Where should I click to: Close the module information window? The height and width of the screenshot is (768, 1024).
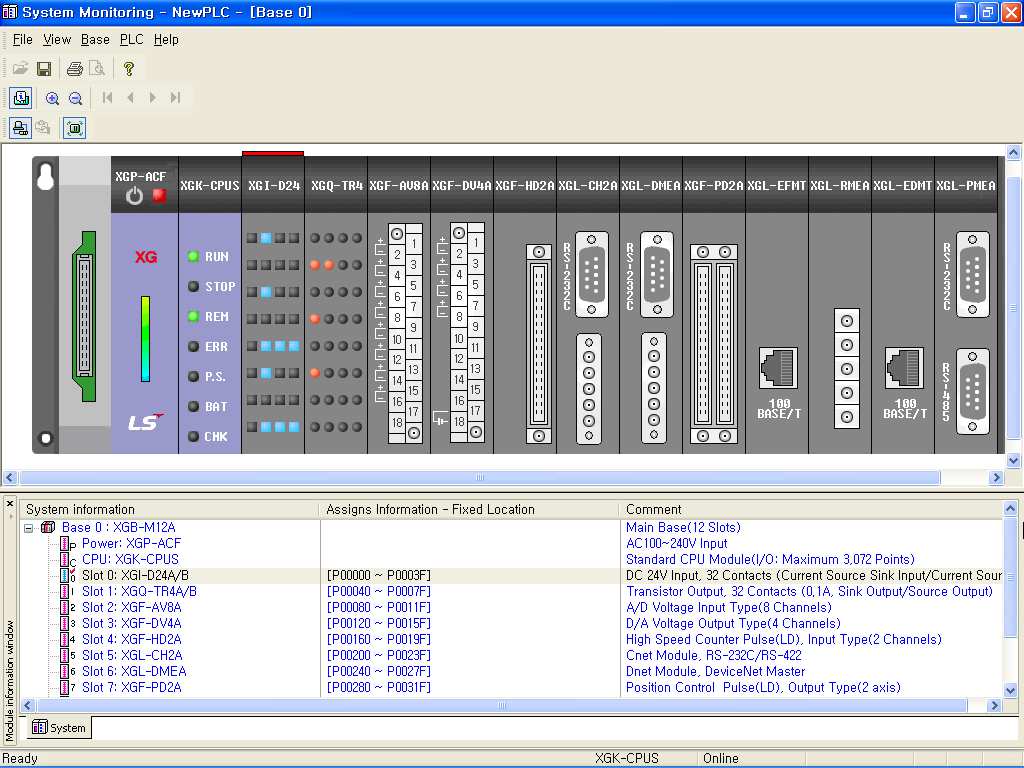pyautogui.click(x=10, y=504)
